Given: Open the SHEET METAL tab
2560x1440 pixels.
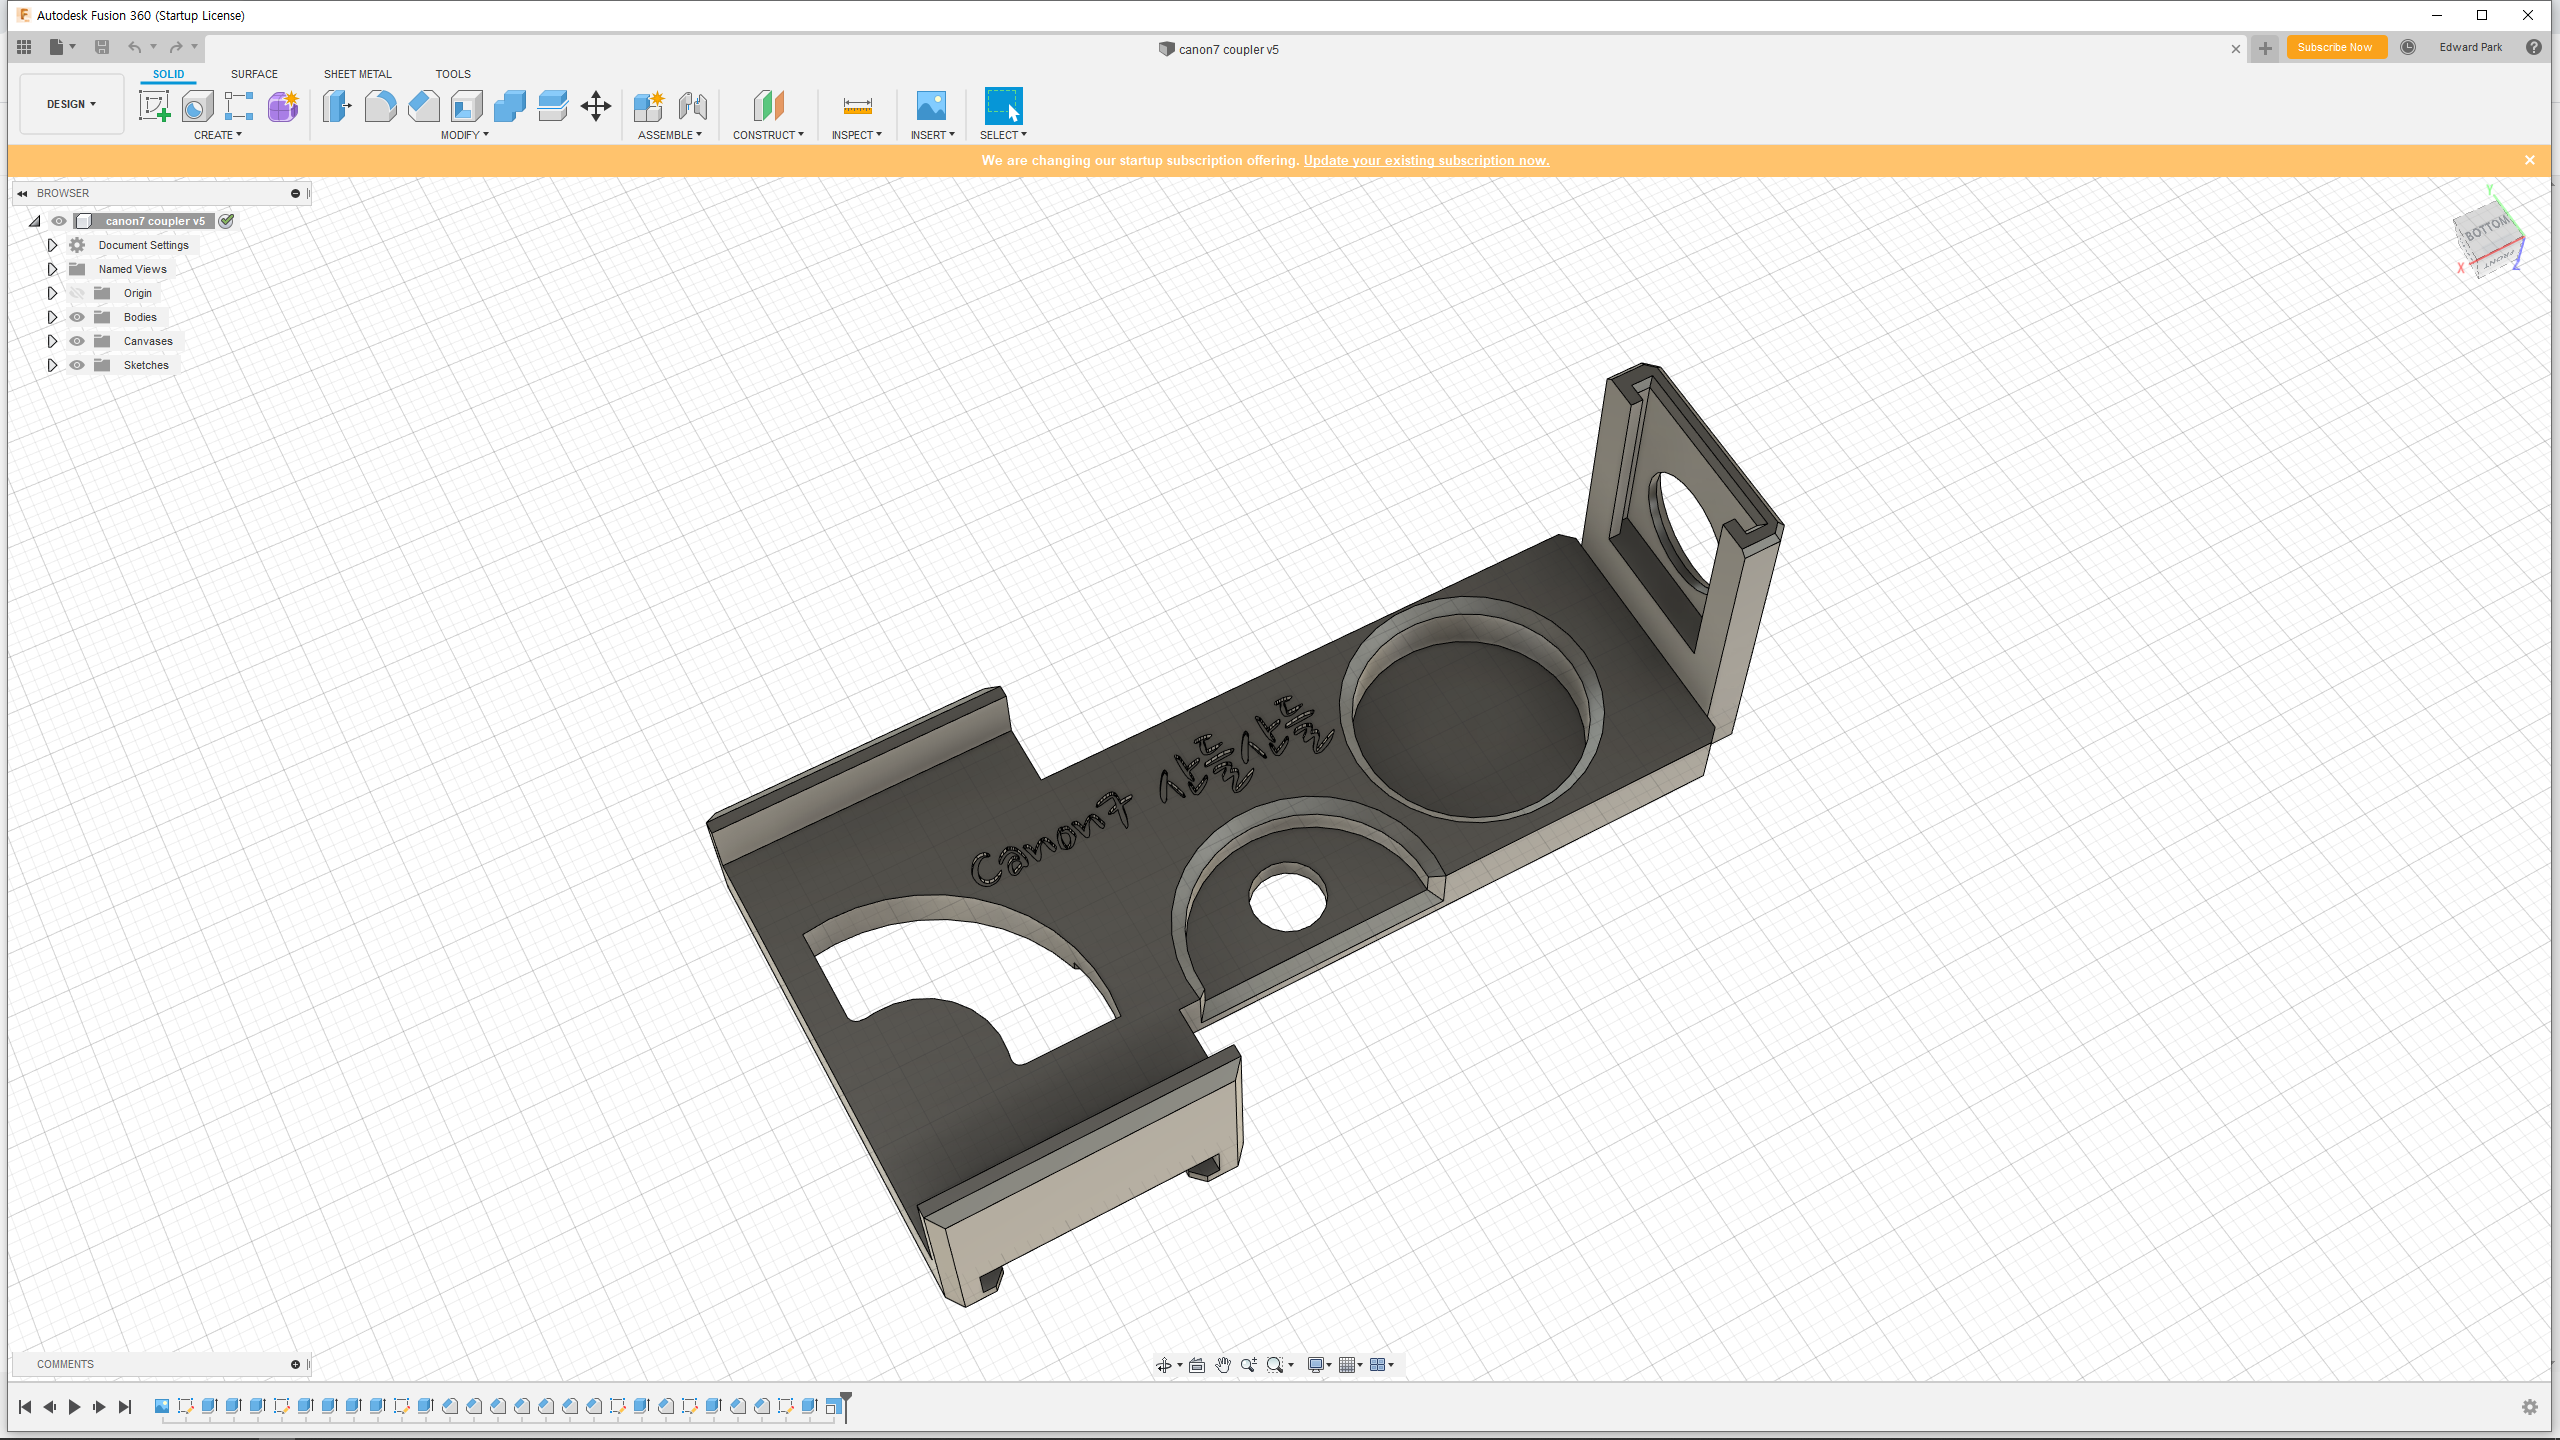Looking at the screenshot, I should pos(357,74).
